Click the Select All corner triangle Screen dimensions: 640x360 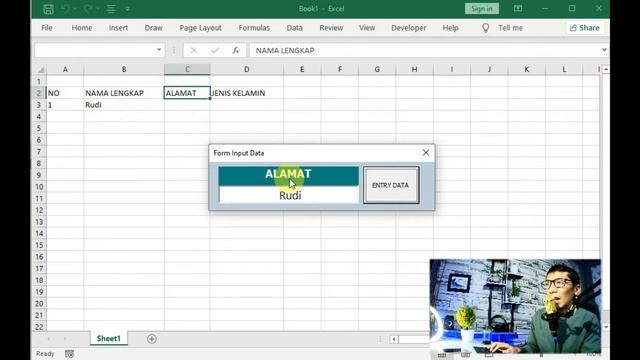tap(40, 69)
